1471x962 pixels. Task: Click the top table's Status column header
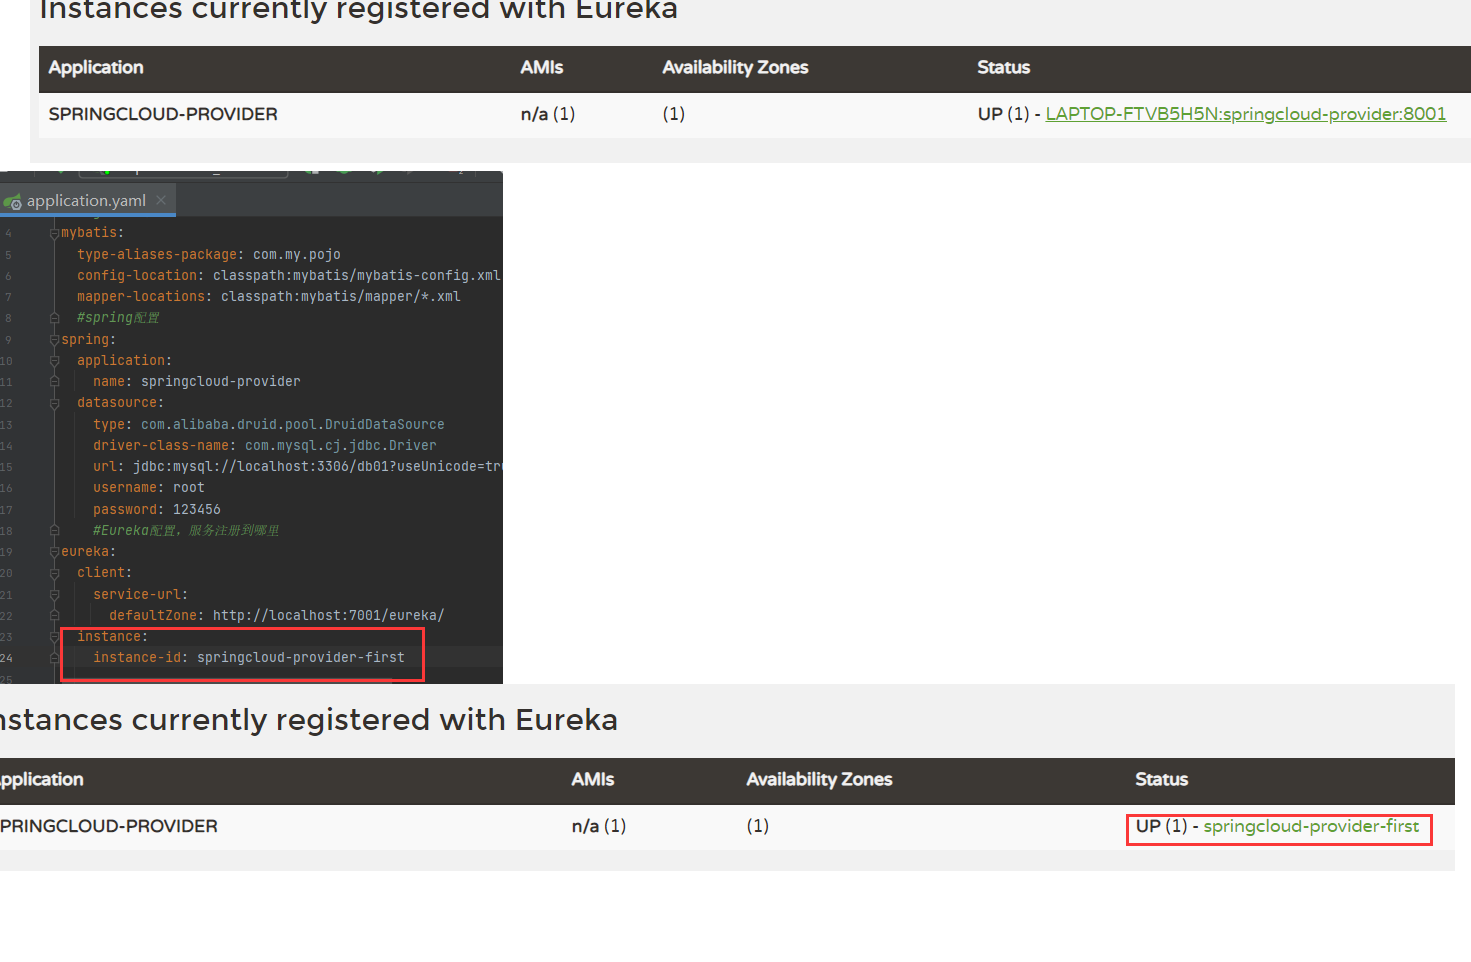point(1003,68)
